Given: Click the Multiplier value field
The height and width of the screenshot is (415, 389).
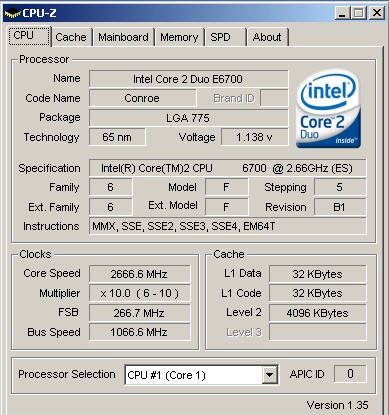Looking at the screenshot, I should pyautogui.click(x=139, y=293).
